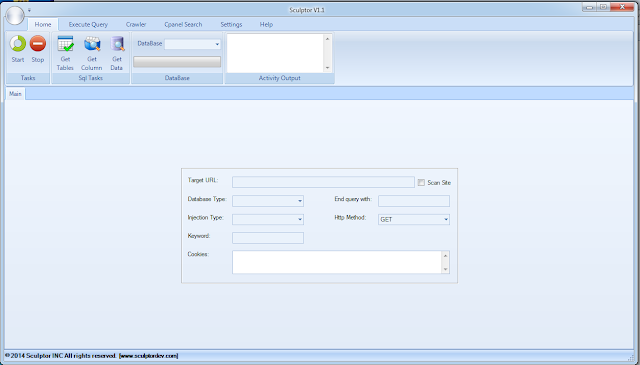This screenshot has height=365, width=640.
Task: Click inside the Target URL field
Action: (x=323, y=182)
